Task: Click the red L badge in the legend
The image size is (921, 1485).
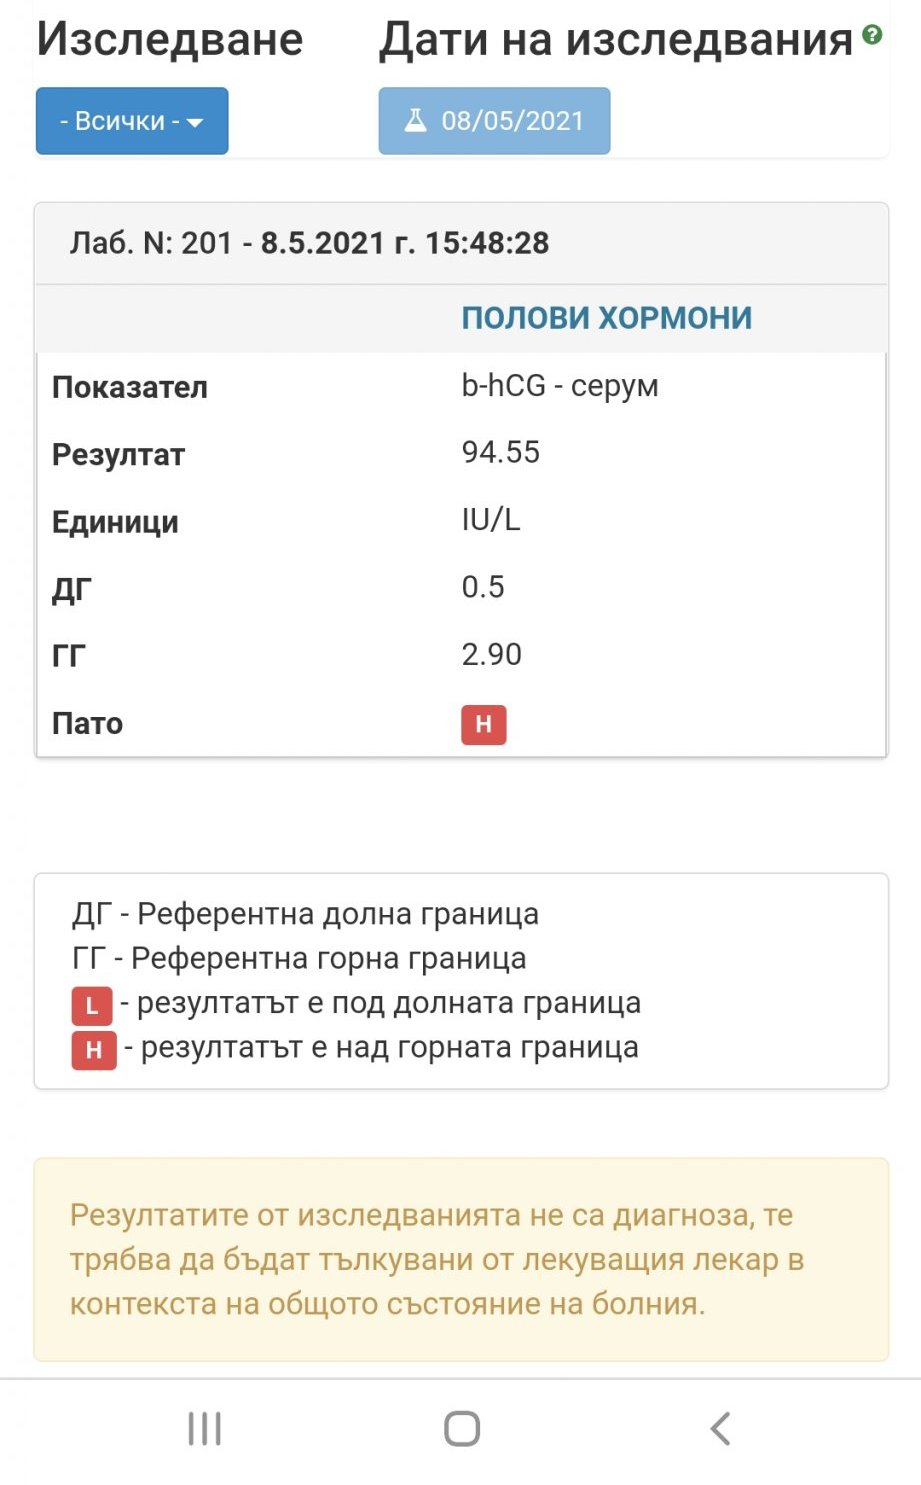Action: click(92, 1005)
